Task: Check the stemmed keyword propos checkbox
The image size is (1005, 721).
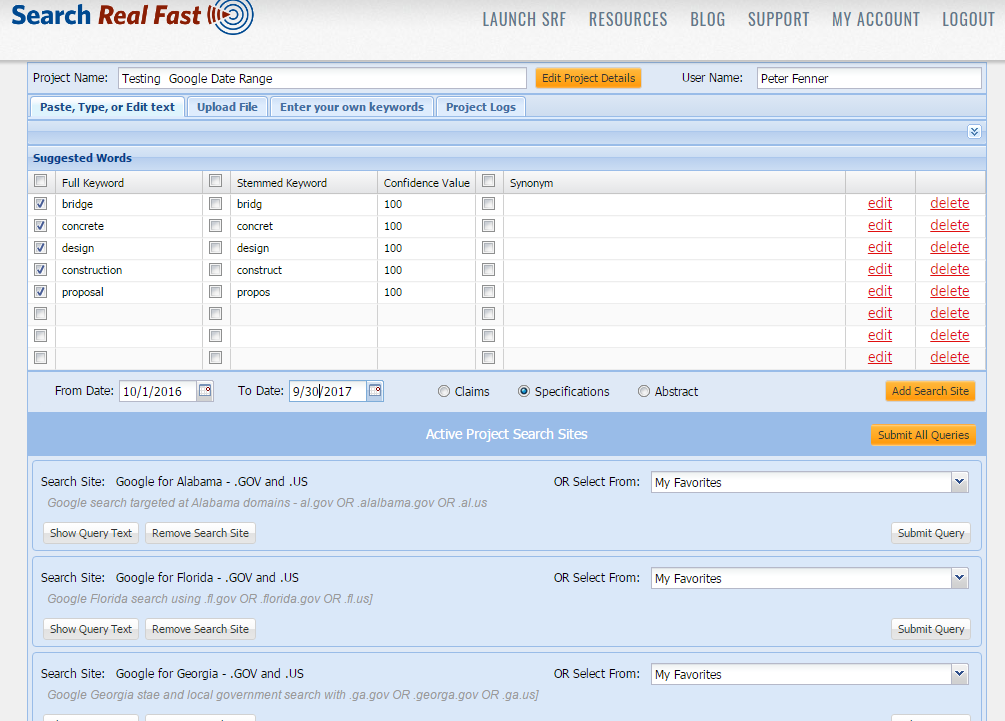Action: pos(215,292)
